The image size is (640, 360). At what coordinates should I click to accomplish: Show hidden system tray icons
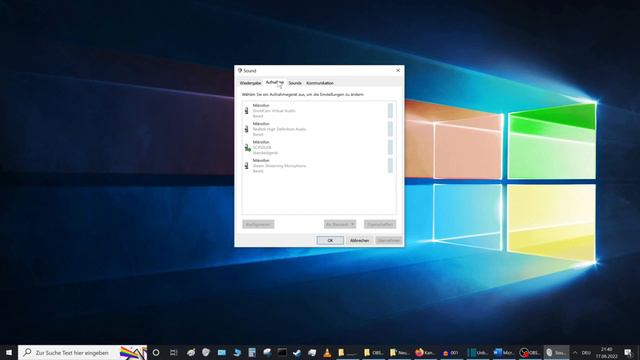tap(575, 352)
